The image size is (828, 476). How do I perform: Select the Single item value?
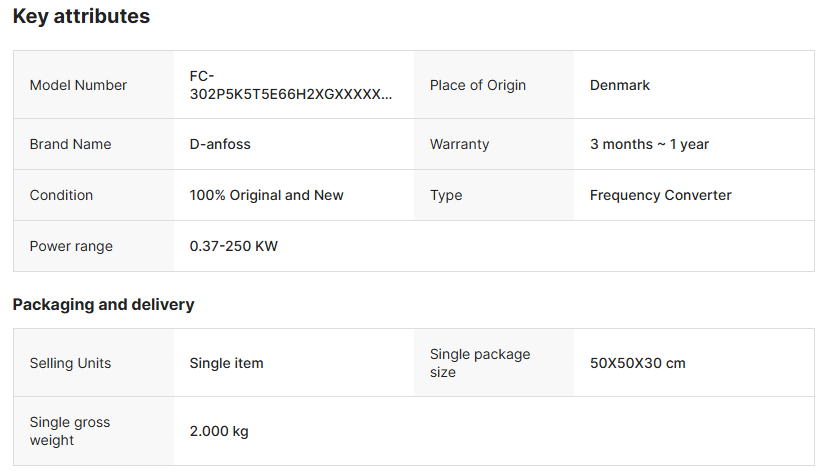(226, 364)
